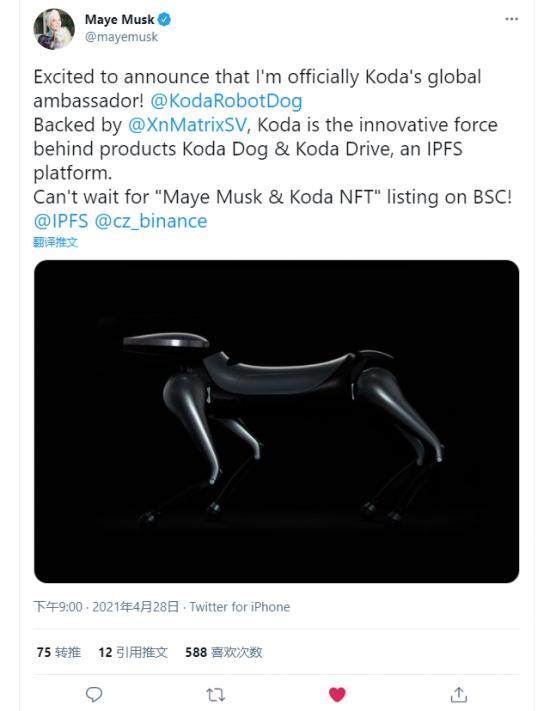Open the Maye Musk display name
Screen dimensions: 550x711
click(x=119, y=19)
